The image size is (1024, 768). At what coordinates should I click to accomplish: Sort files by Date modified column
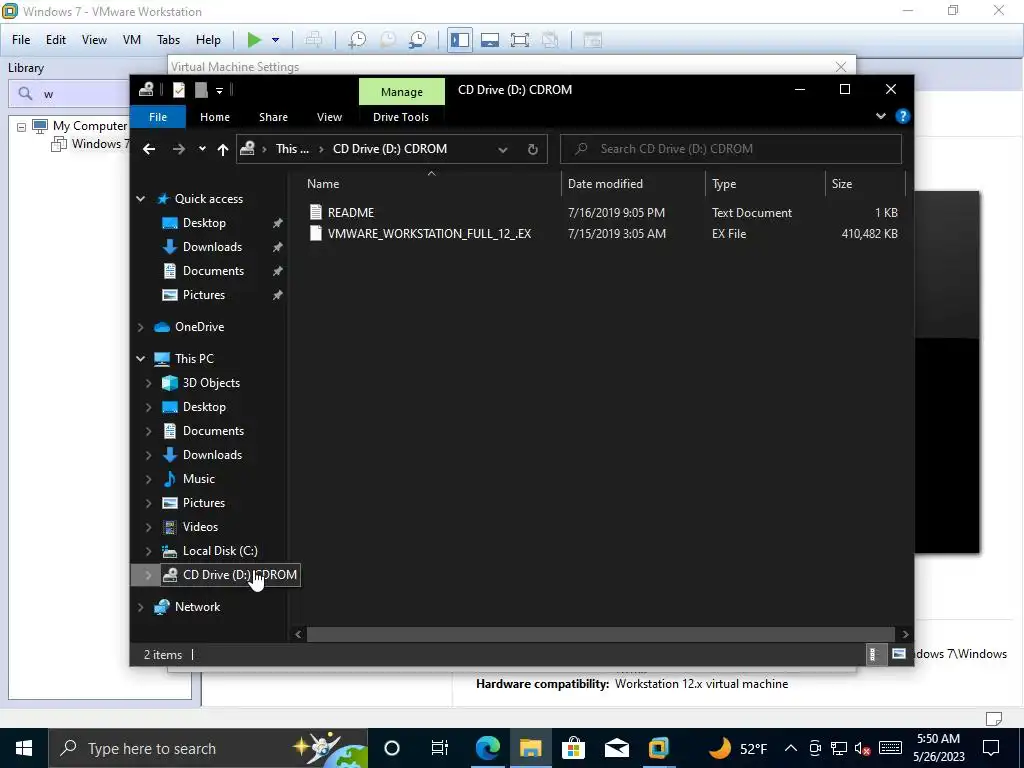click(x=633, y=184)
